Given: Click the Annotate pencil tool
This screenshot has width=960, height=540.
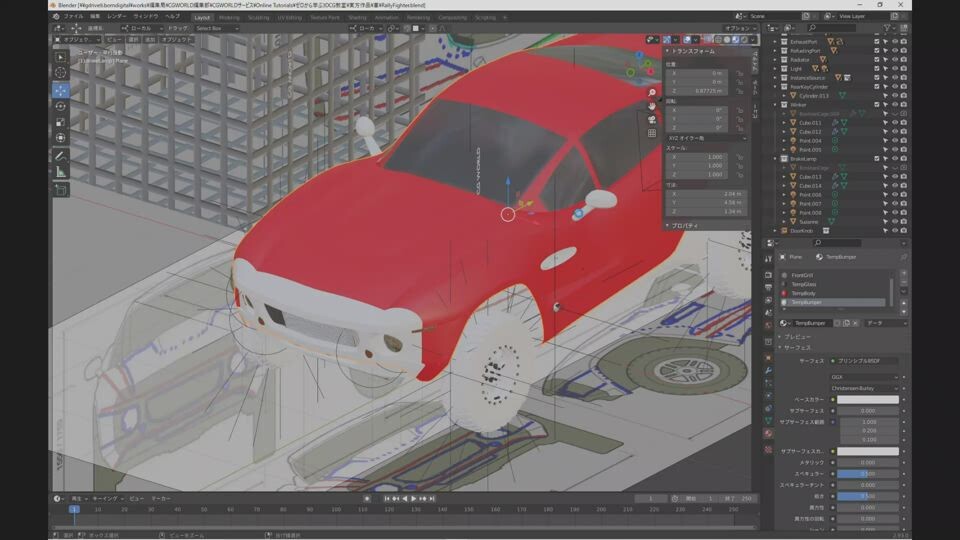Looking at the screenshot, I should coord(61,155).
